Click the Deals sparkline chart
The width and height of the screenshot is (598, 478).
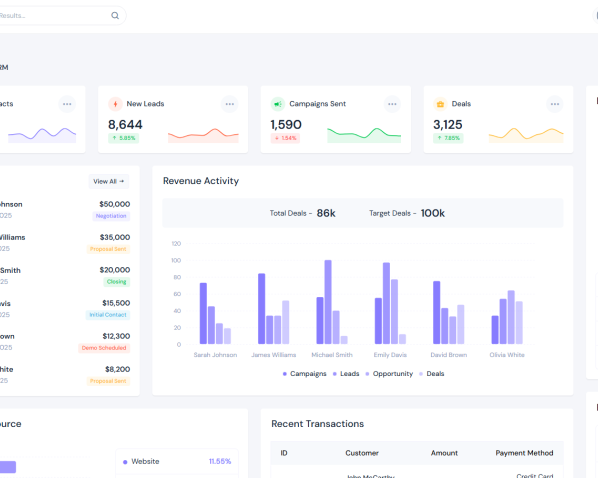[x=526, y=135]
